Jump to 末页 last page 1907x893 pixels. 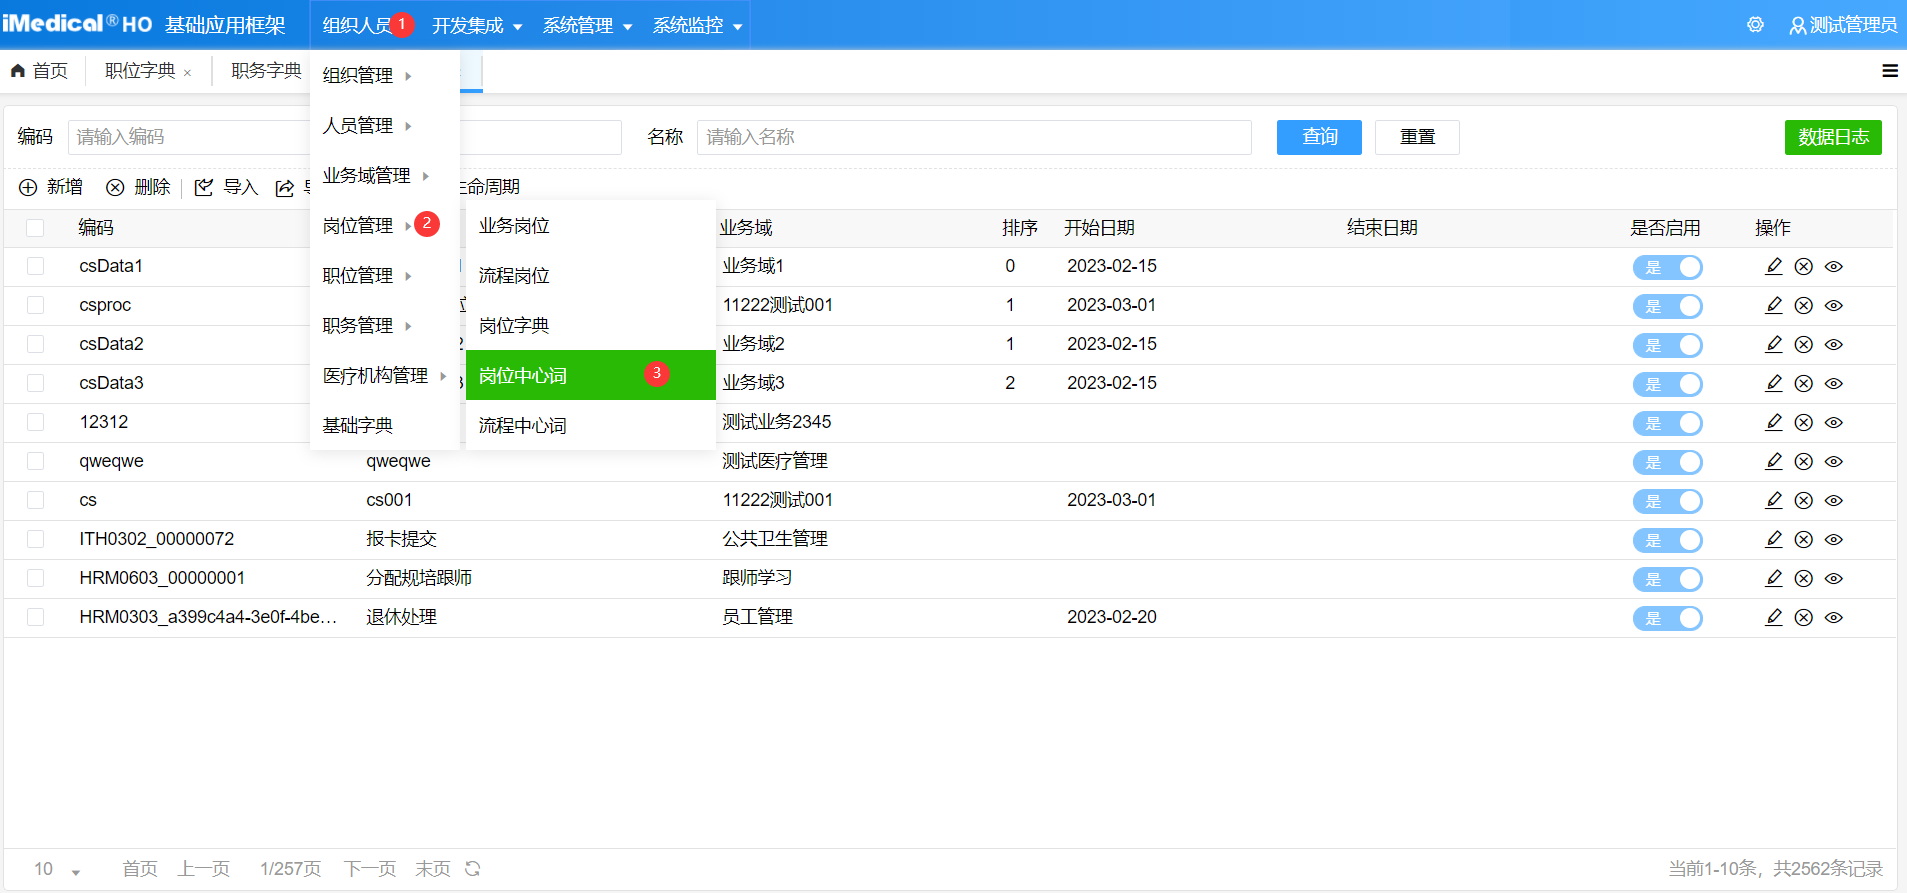click(433, 869)
